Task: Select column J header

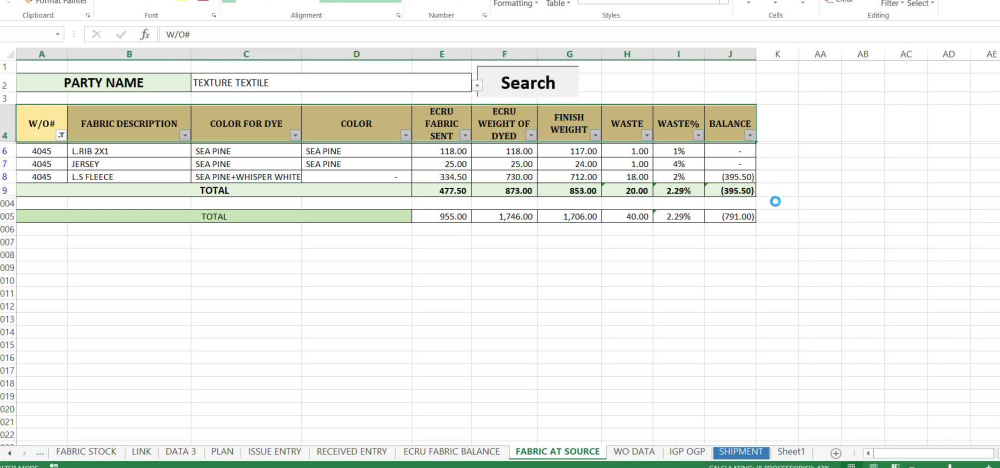Action: pyautogui.click(x=730, y=54)
